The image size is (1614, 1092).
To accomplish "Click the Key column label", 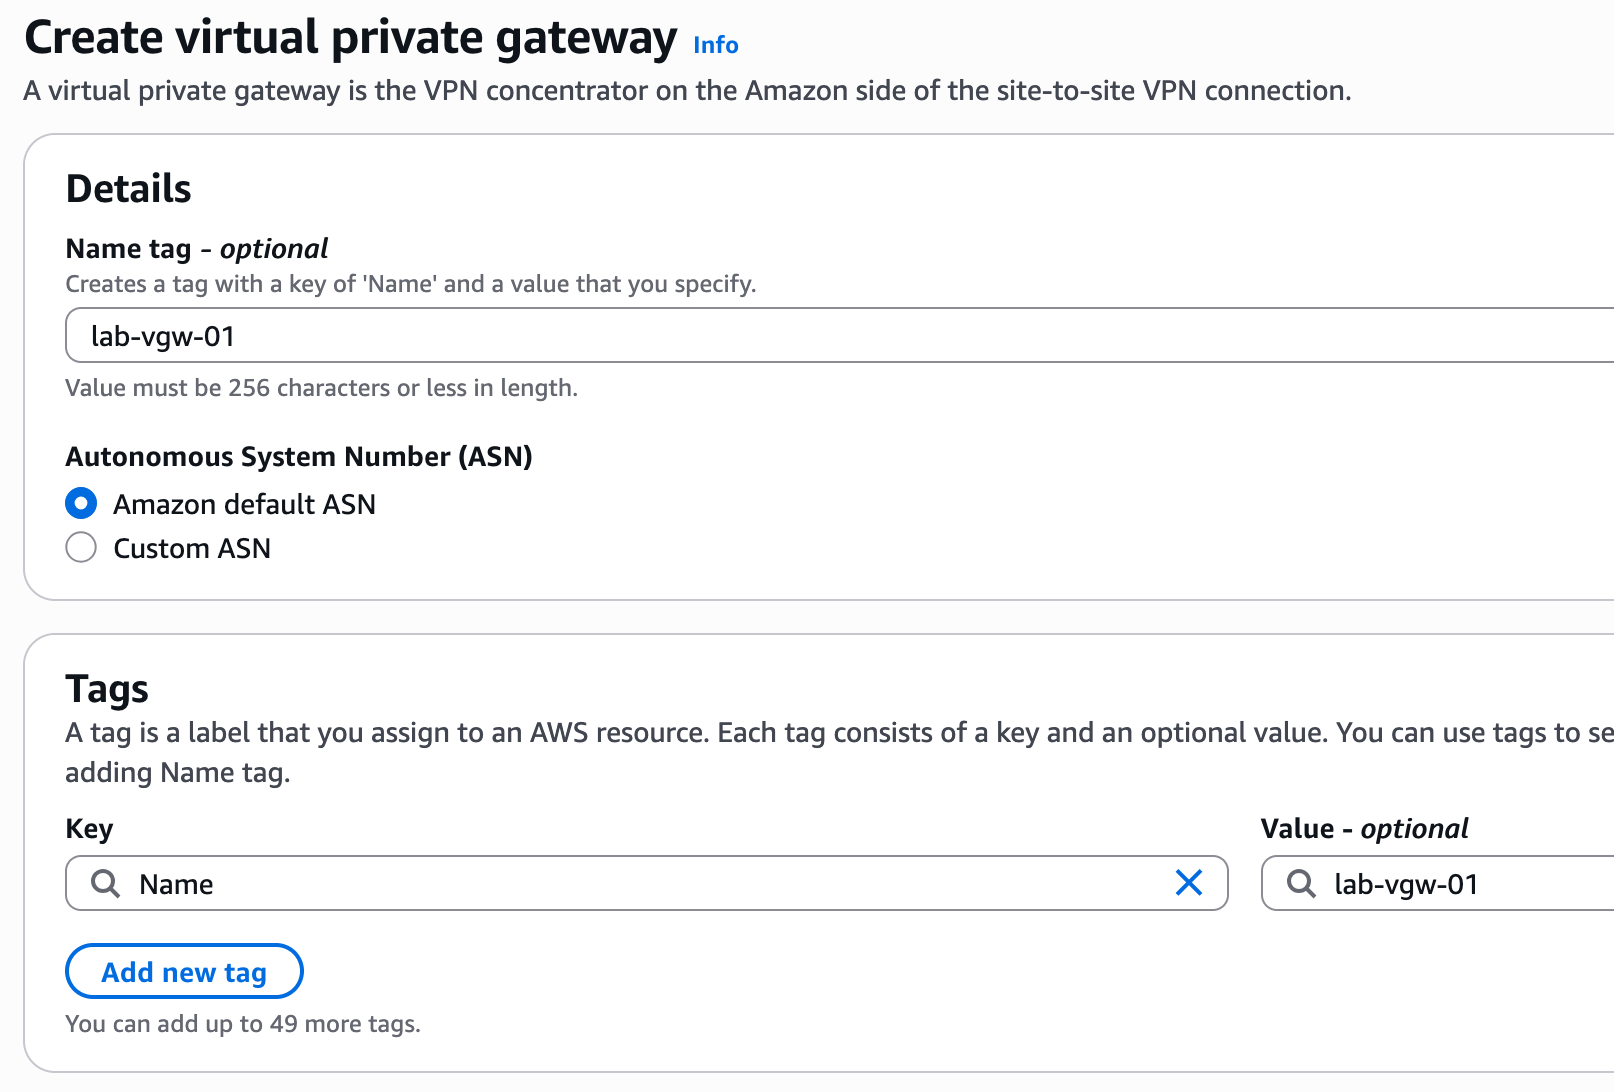I will coord(89,828).
